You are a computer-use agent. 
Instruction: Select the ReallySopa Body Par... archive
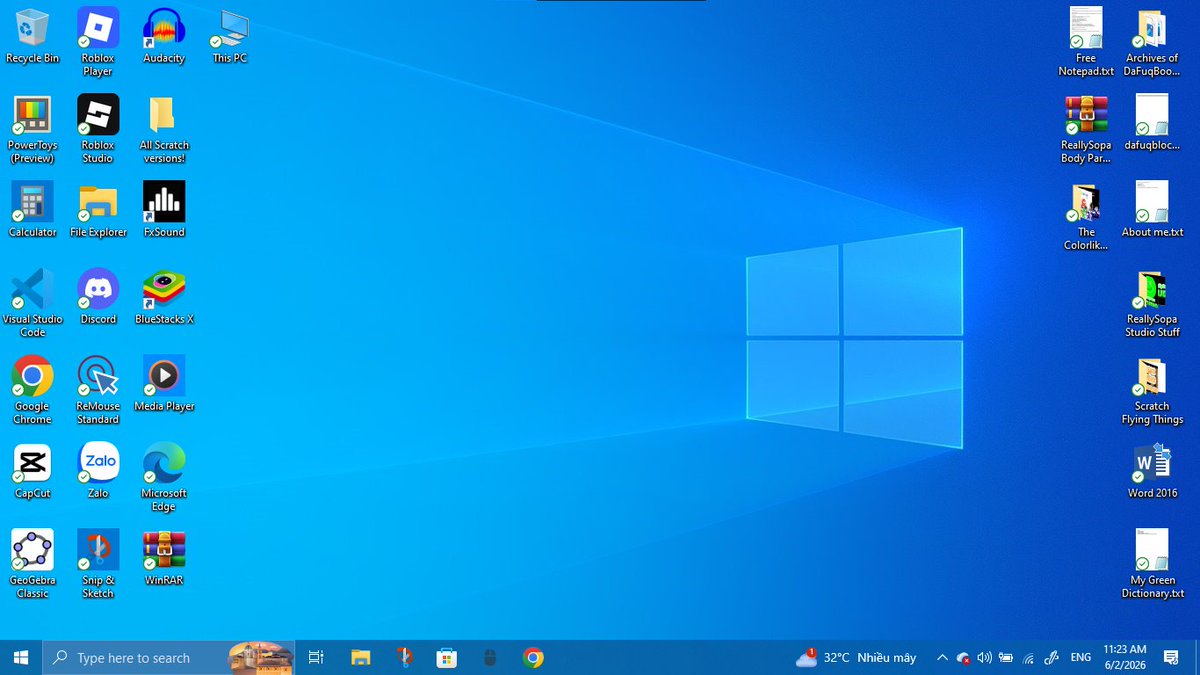click(x=1086, y=129)
